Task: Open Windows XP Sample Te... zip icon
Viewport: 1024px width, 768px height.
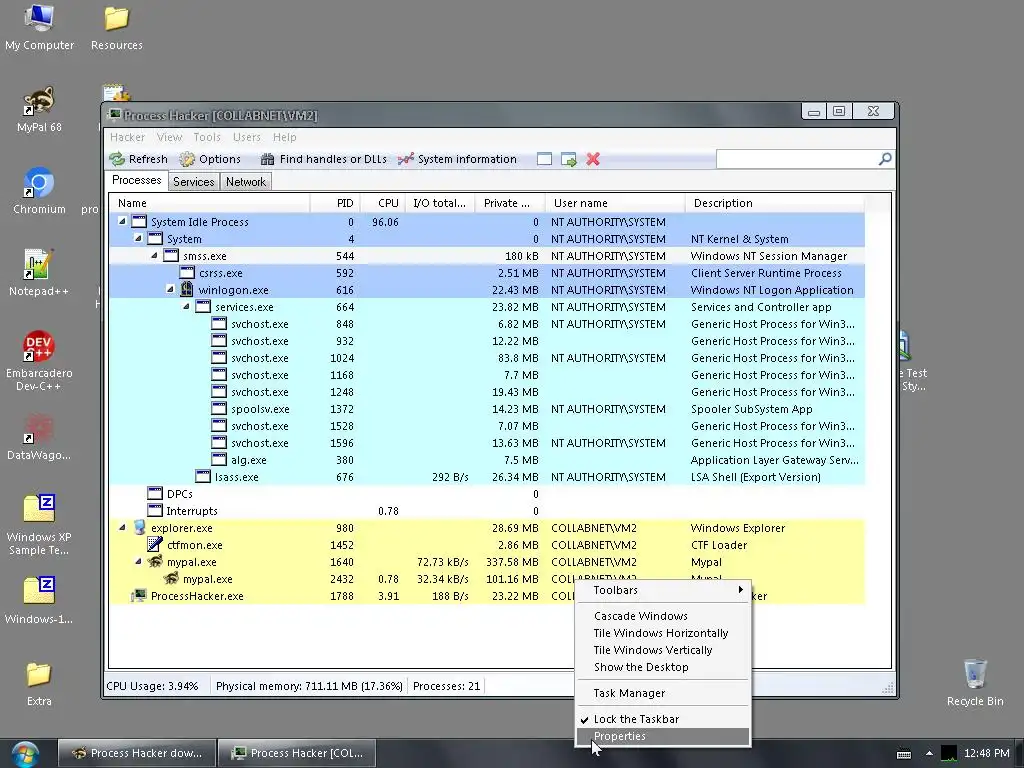Action: [x=39, y=524]
